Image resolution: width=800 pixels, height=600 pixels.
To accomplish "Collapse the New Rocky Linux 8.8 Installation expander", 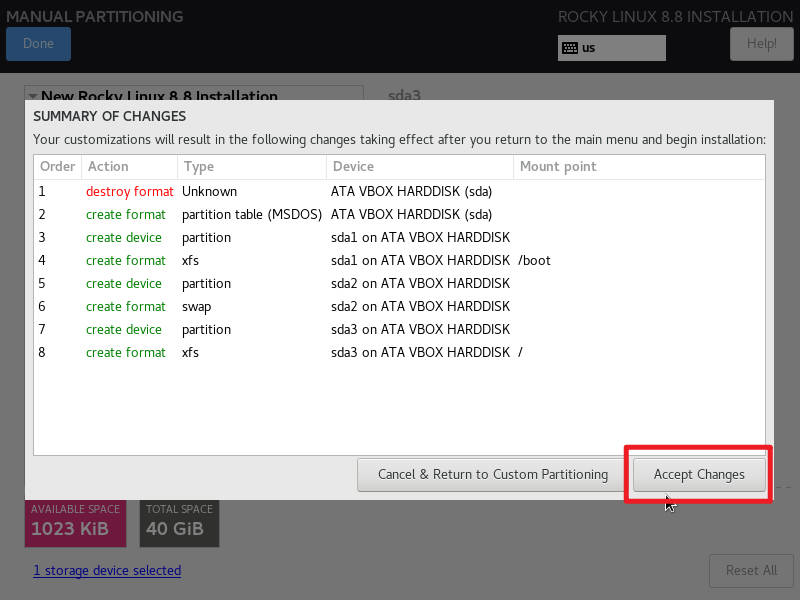I will [33, 95].
